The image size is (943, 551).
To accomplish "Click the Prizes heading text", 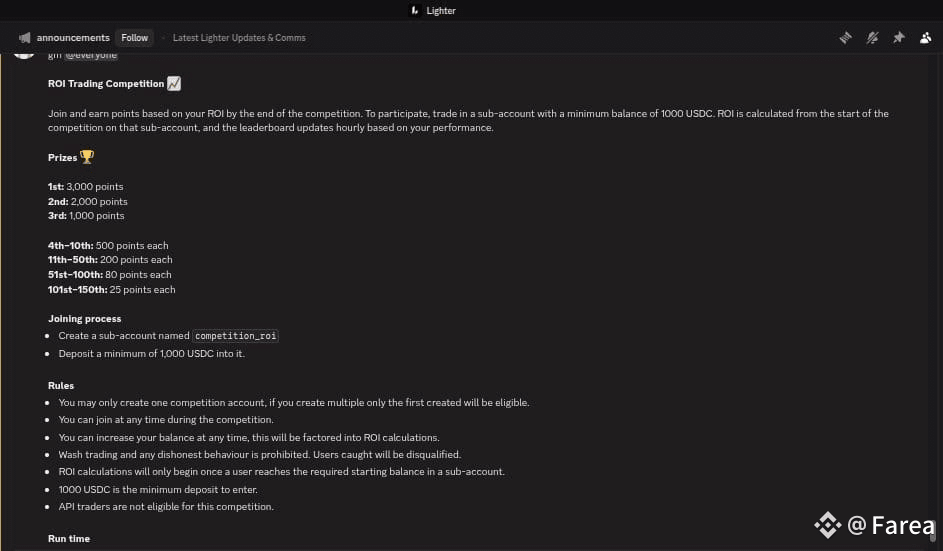I will pos(63,158).
